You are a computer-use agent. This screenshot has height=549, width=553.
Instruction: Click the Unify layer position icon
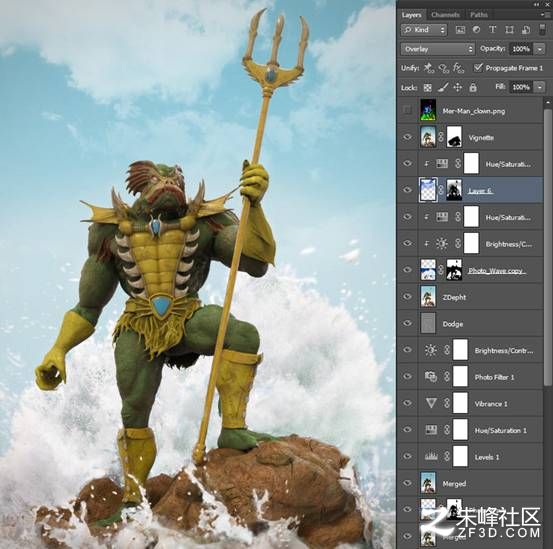pos(429,68)
